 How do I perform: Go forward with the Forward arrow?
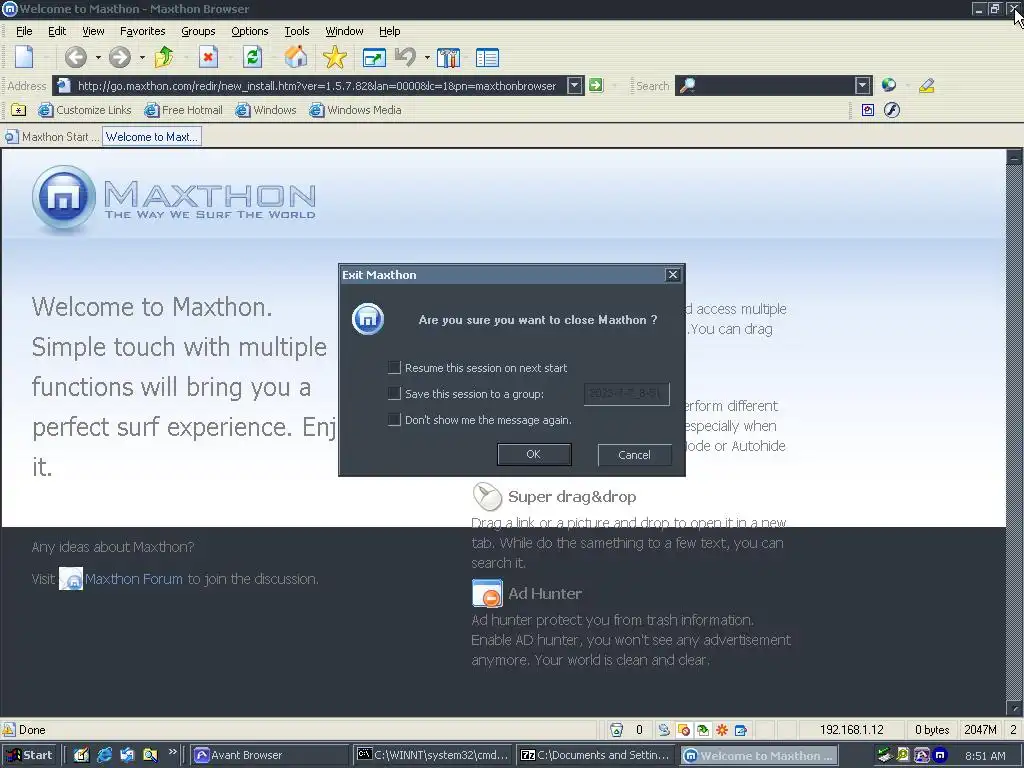[x=120, y=57]
